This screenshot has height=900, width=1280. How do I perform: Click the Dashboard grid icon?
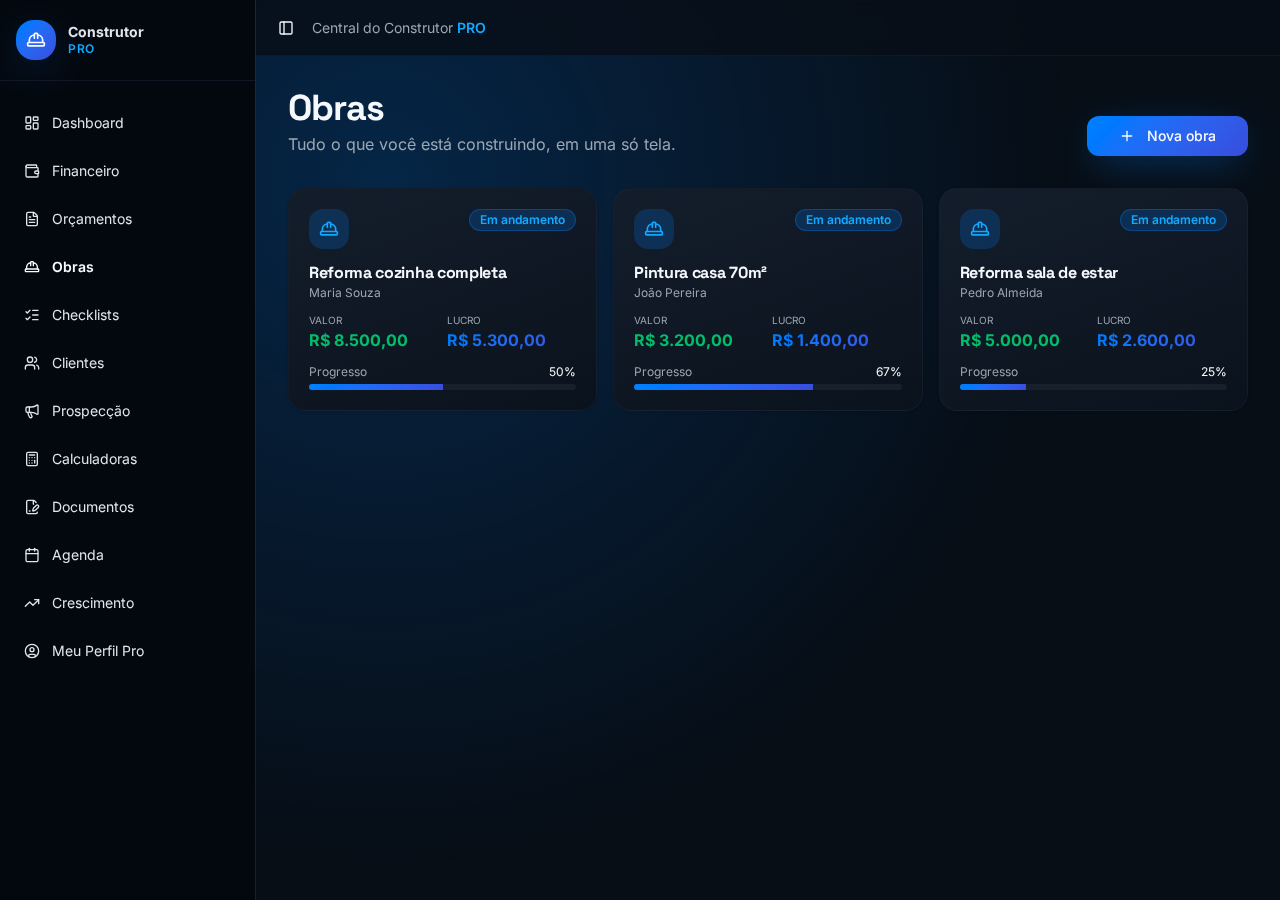tap(32, 123)
